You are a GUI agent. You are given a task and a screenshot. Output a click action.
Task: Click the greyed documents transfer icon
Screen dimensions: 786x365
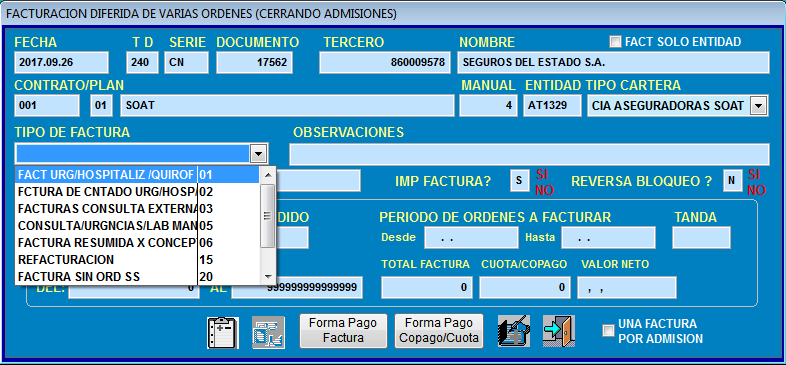(x=268, y=332)
